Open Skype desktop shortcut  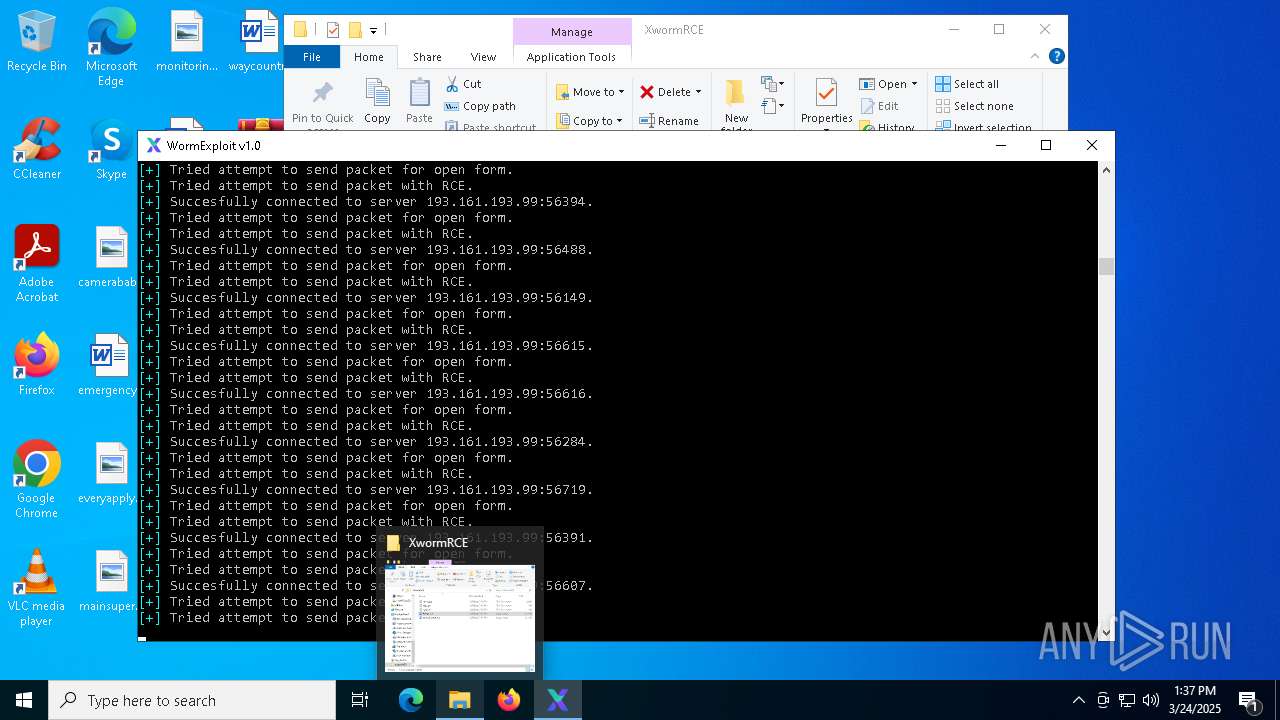(111, 150)
